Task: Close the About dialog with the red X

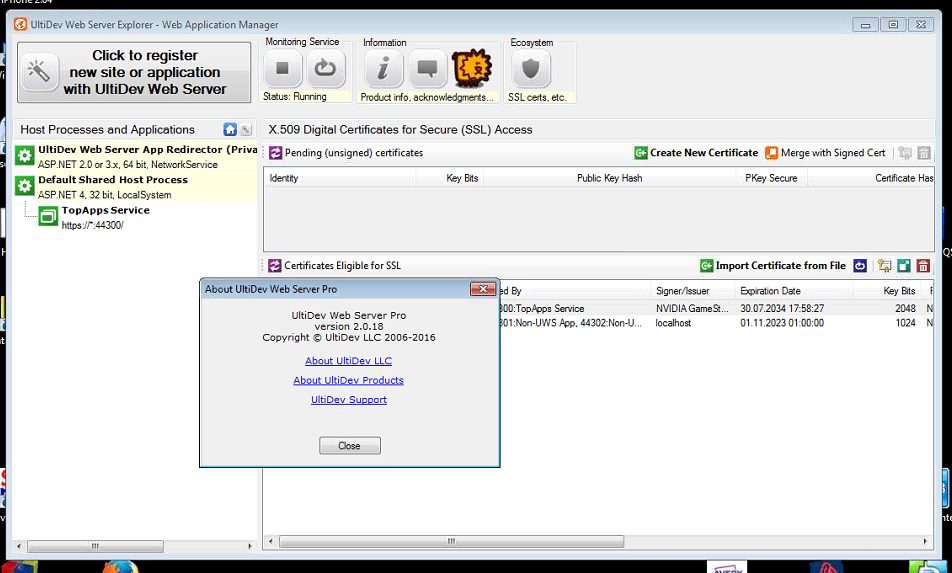Action: coord(483,289)
